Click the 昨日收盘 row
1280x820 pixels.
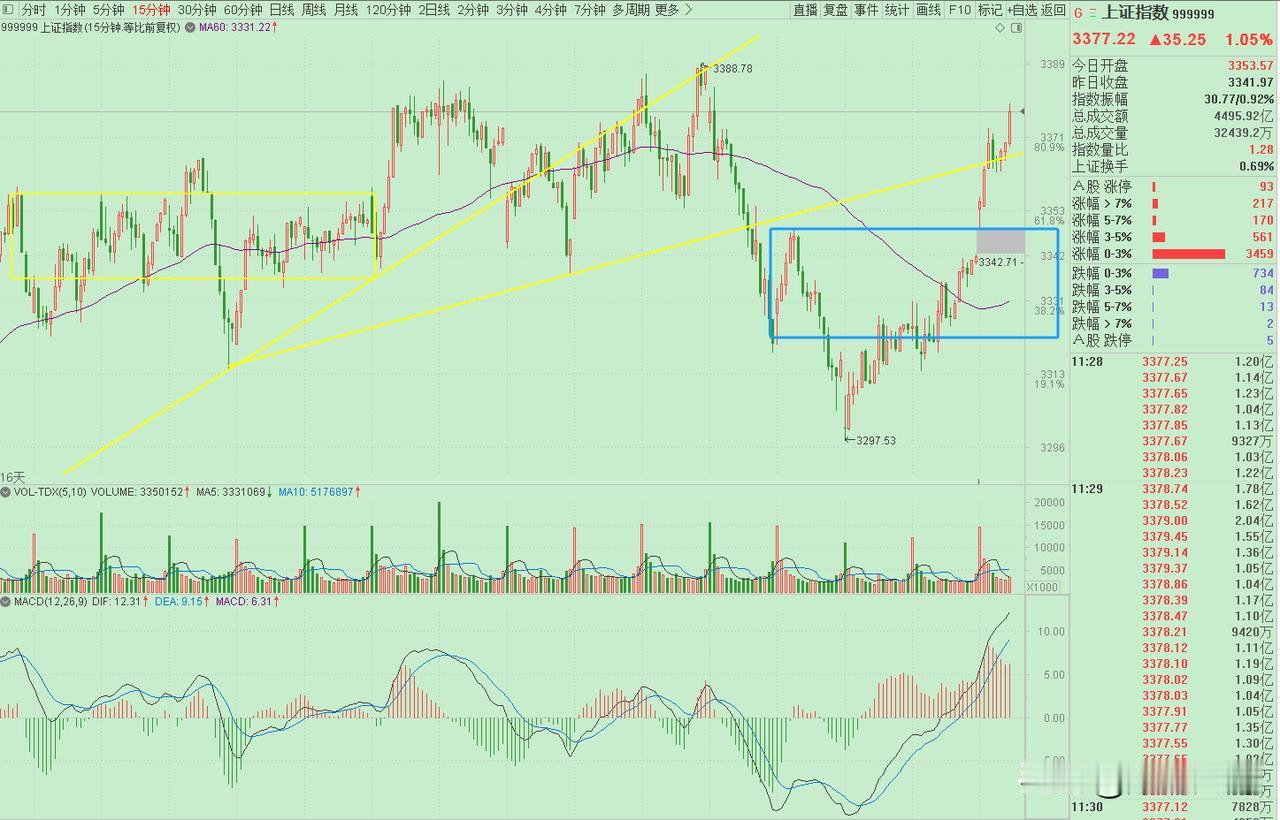[1173, 82]
